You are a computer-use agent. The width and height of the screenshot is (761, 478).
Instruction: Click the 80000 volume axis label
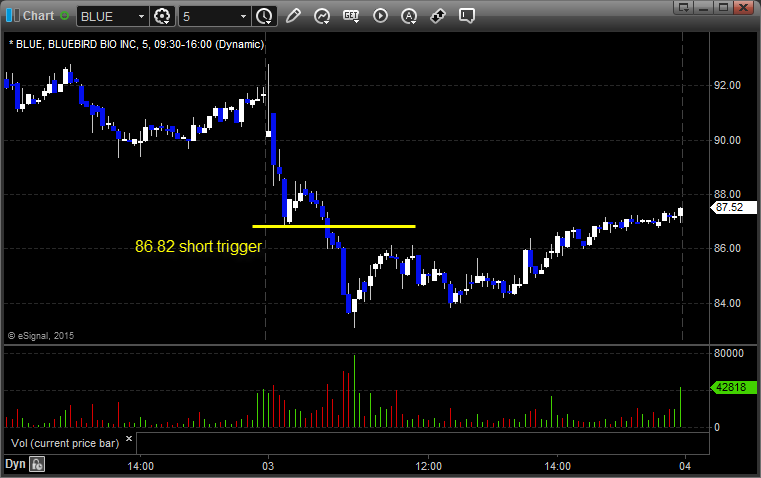pyautogui.click(x=728, y=353)
